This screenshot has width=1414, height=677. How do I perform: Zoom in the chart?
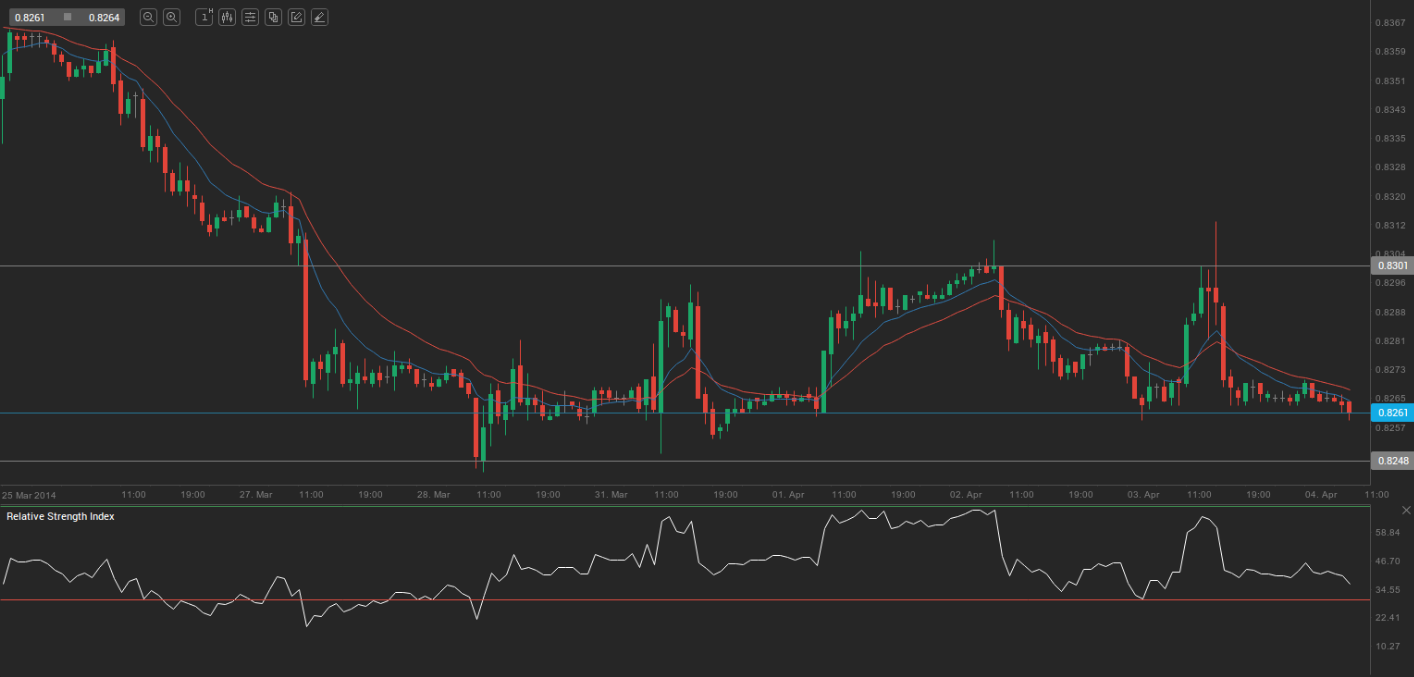pos(171,17)
